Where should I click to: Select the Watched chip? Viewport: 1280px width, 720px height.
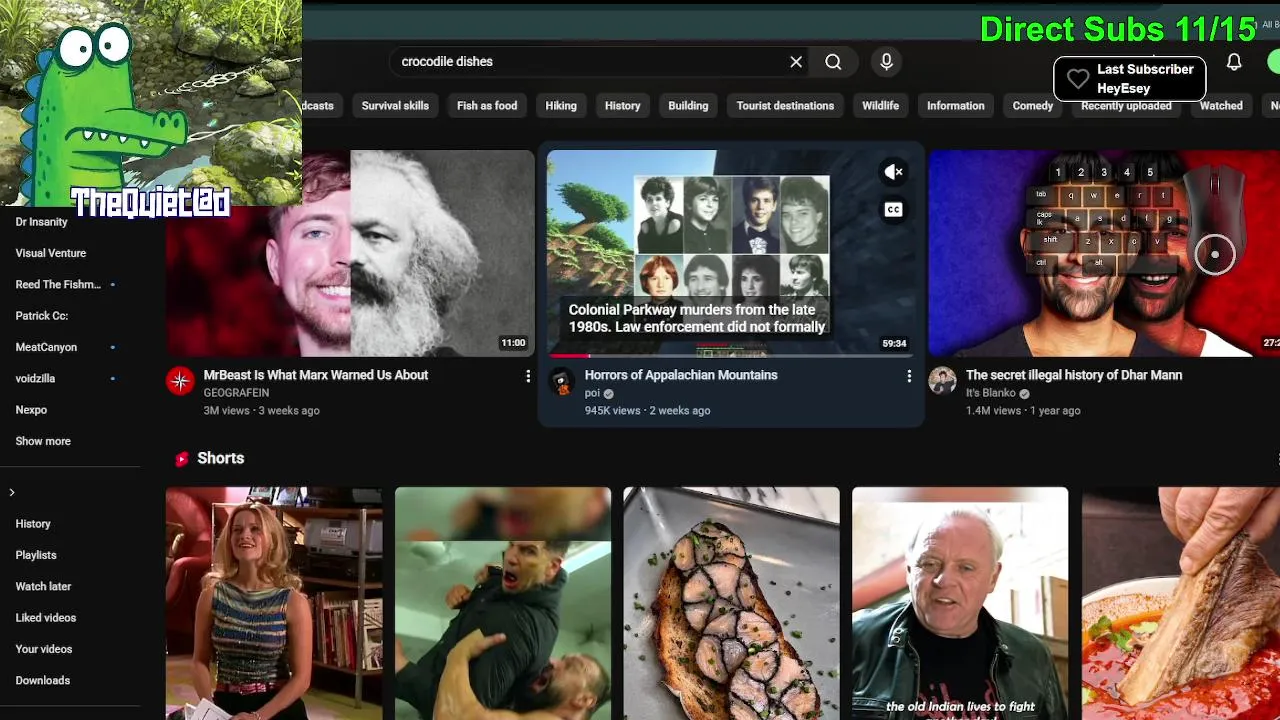click(1221, 106)
